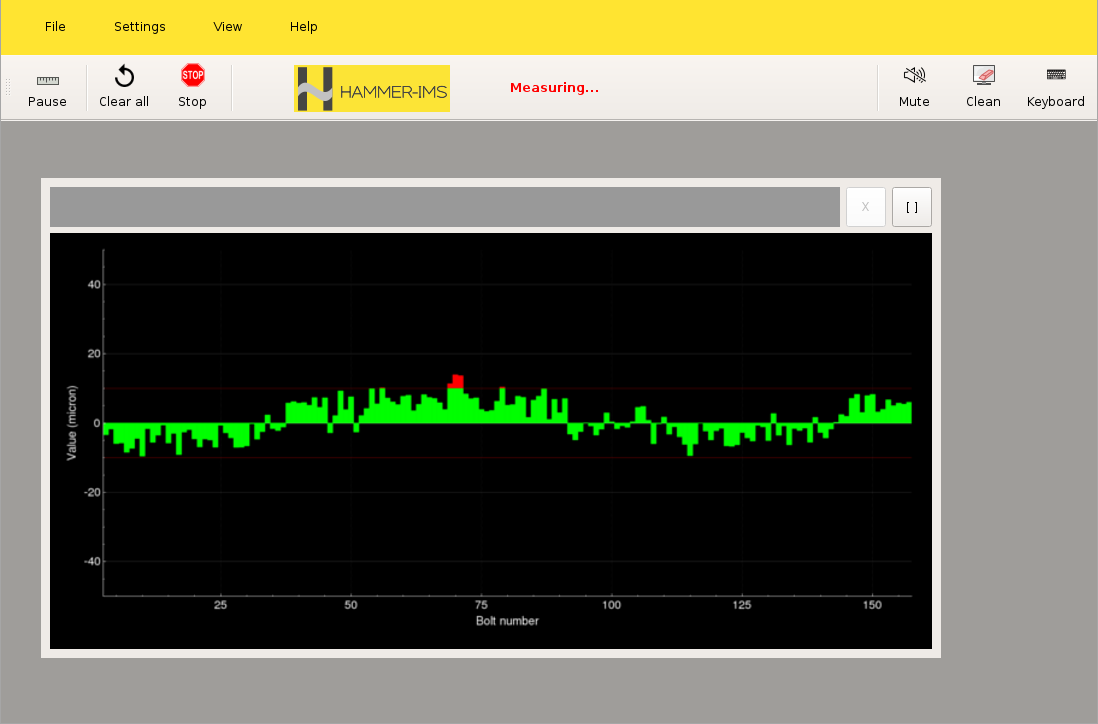This screenshot has width=1098, height=724.
Task: Click the Bolt number axis label
Action: [507, 621]
